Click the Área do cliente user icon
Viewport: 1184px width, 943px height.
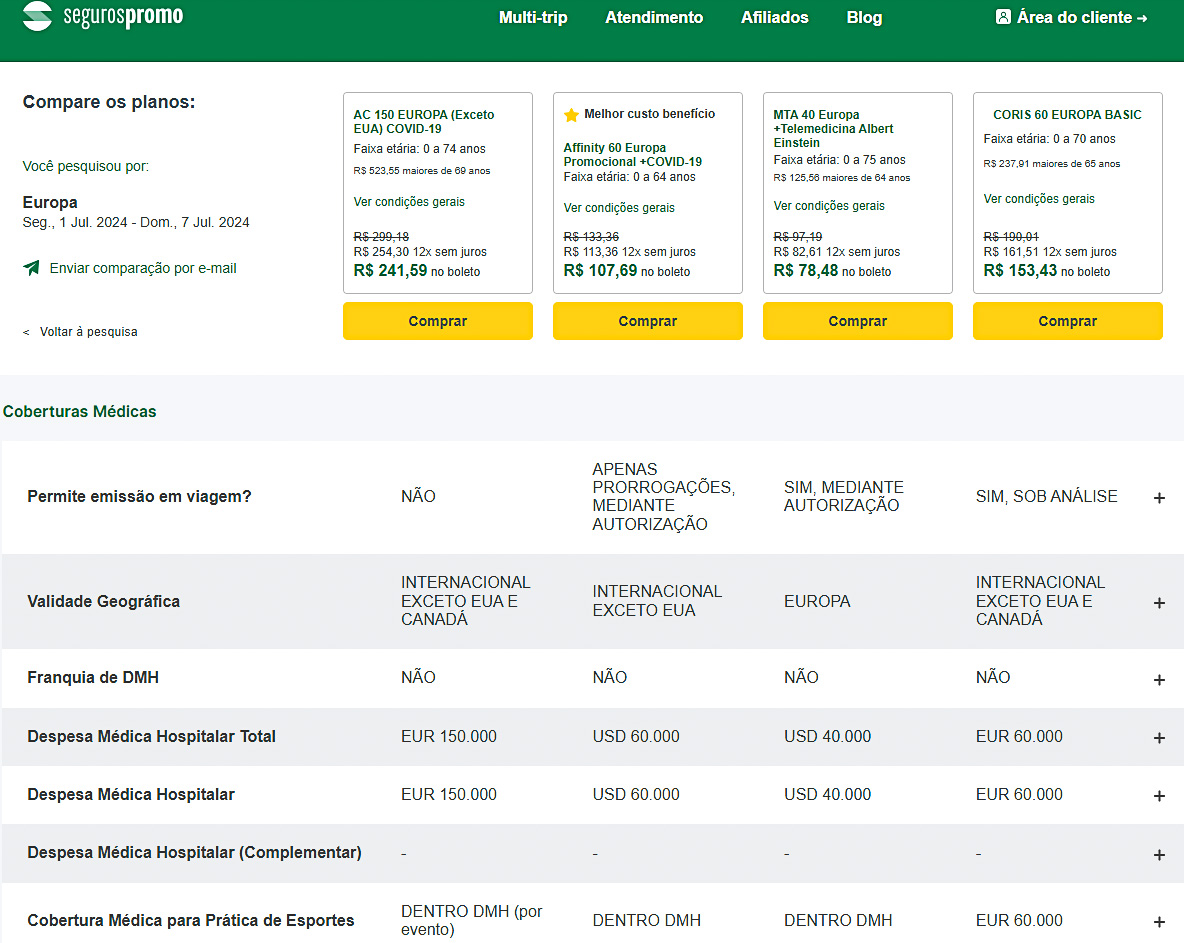click(1003, 17)
